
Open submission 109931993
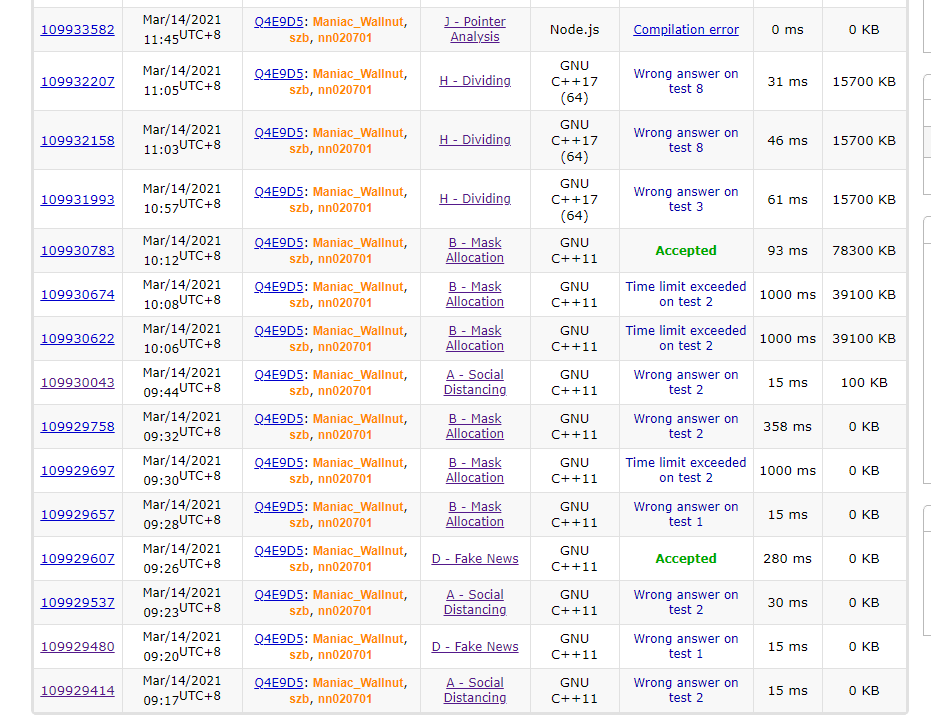(x=77, y=199)
